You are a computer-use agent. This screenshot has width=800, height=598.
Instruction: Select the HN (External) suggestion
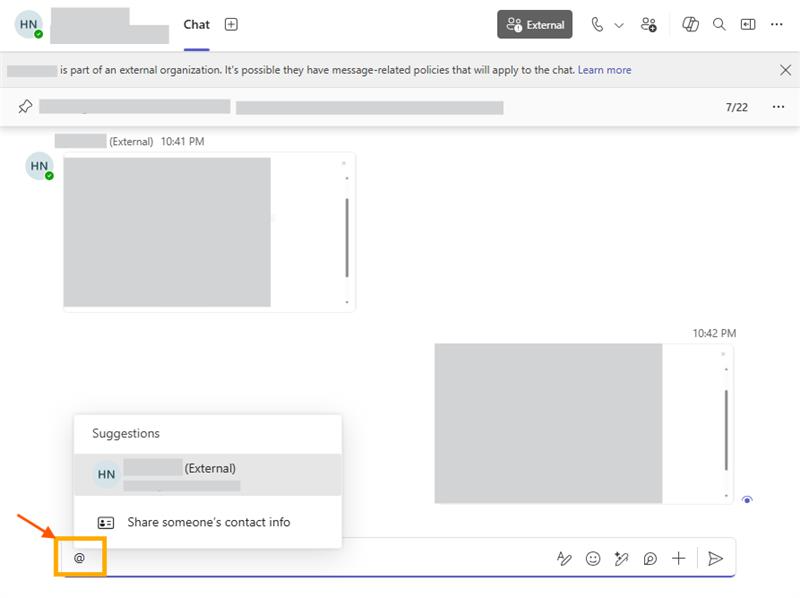(x=208, y=475)
